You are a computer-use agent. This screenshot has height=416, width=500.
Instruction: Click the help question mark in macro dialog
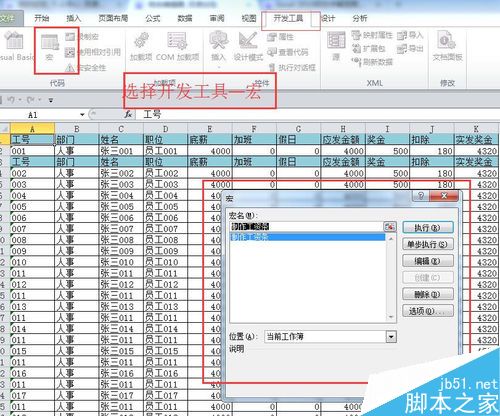click(421, 196)
